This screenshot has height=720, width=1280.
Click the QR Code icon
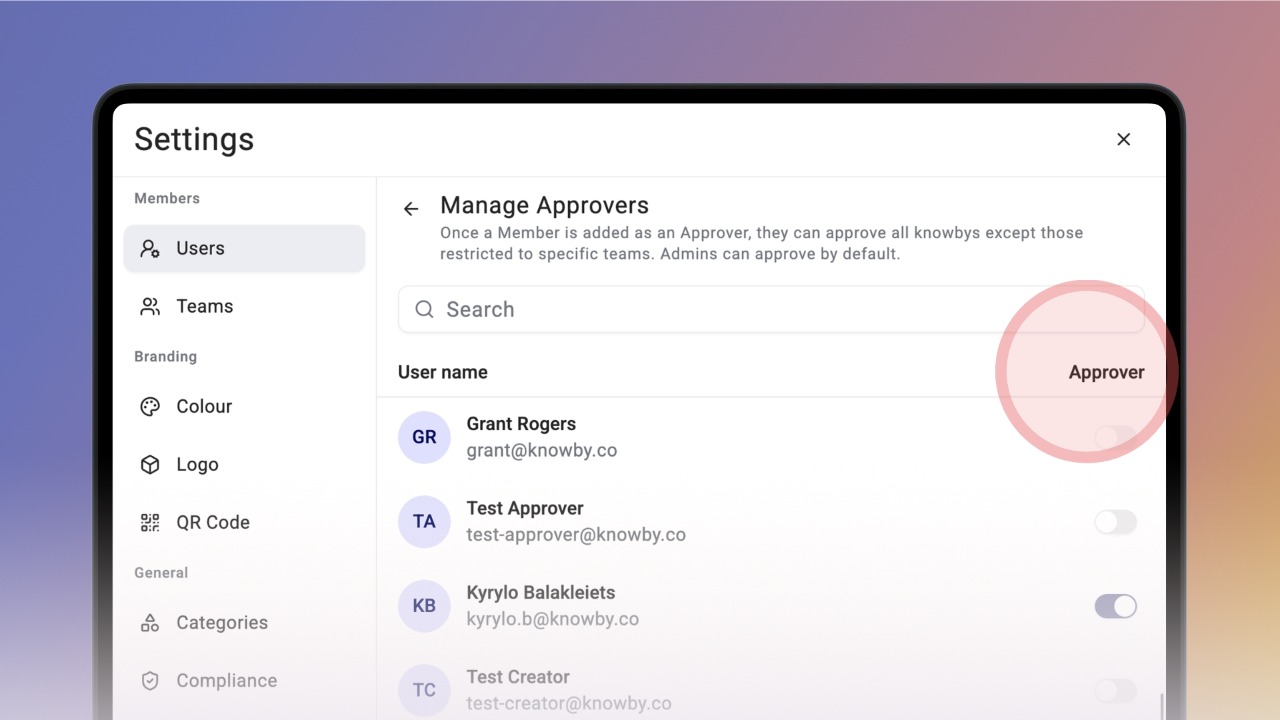150,523
